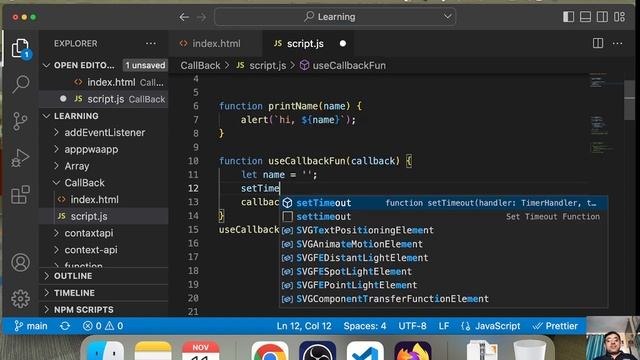Select index.html under Open Editors

point(104,82)
